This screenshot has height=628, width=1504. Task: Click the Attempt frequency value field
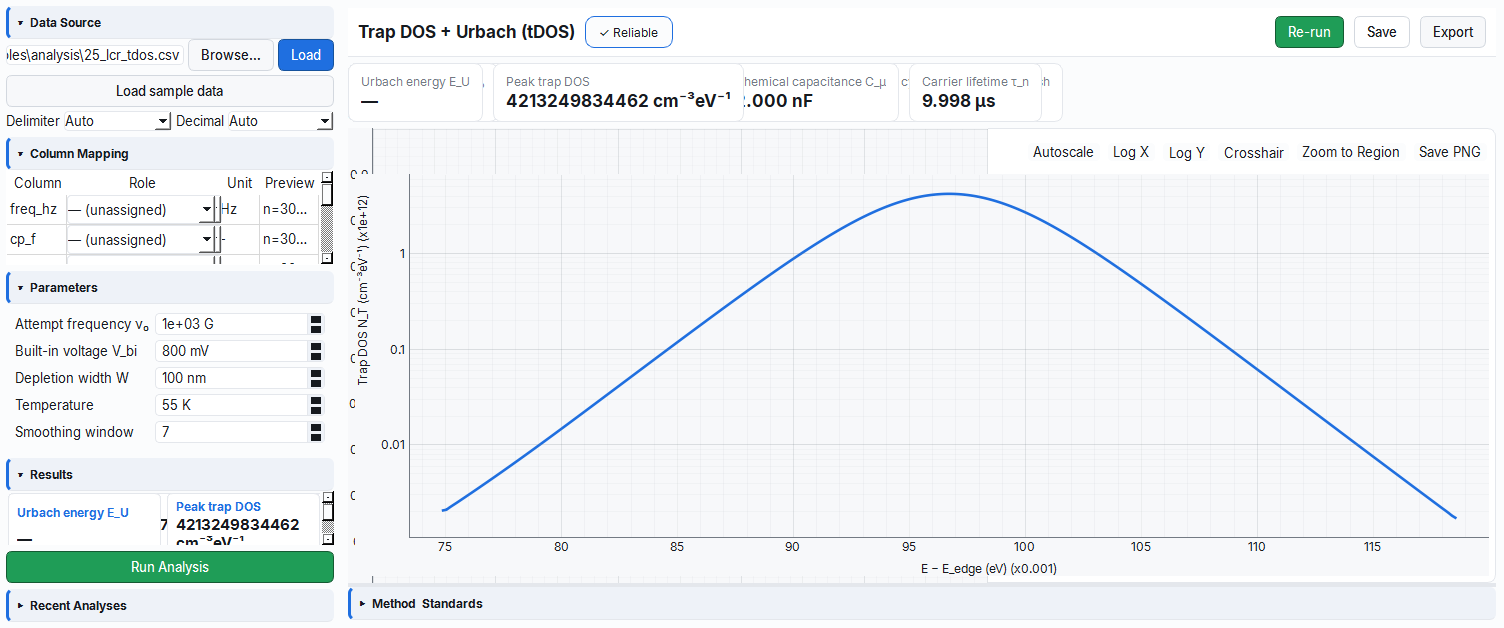(x=232, y=324)
